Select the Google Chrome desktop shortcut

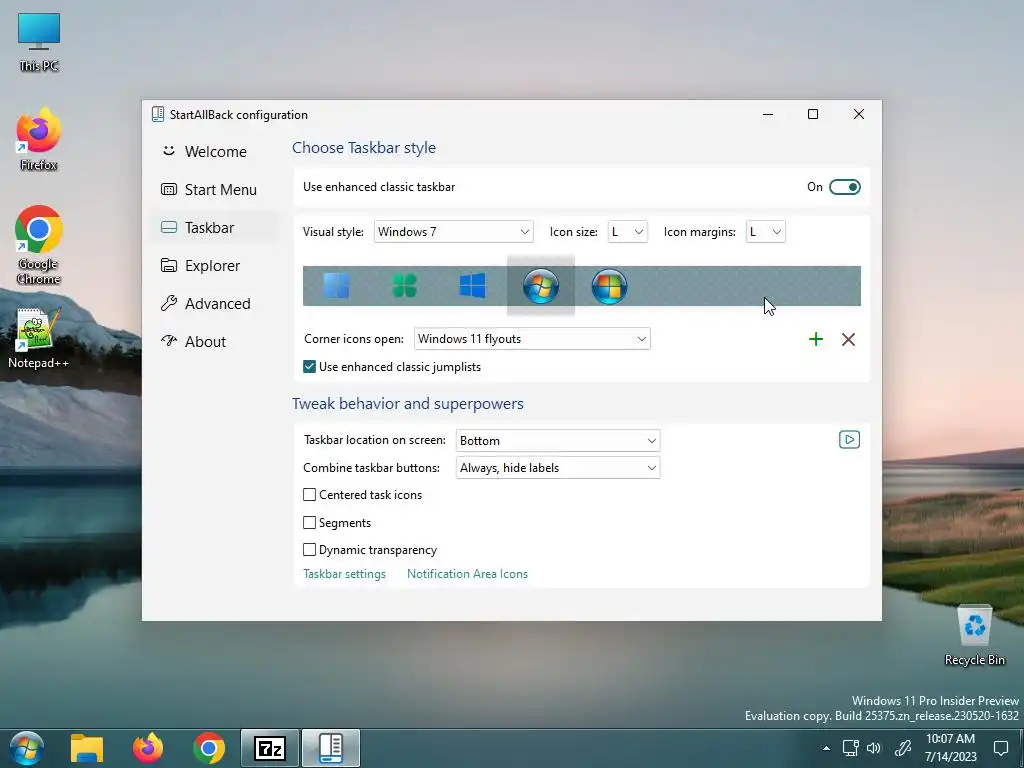[x=39, y=245]
